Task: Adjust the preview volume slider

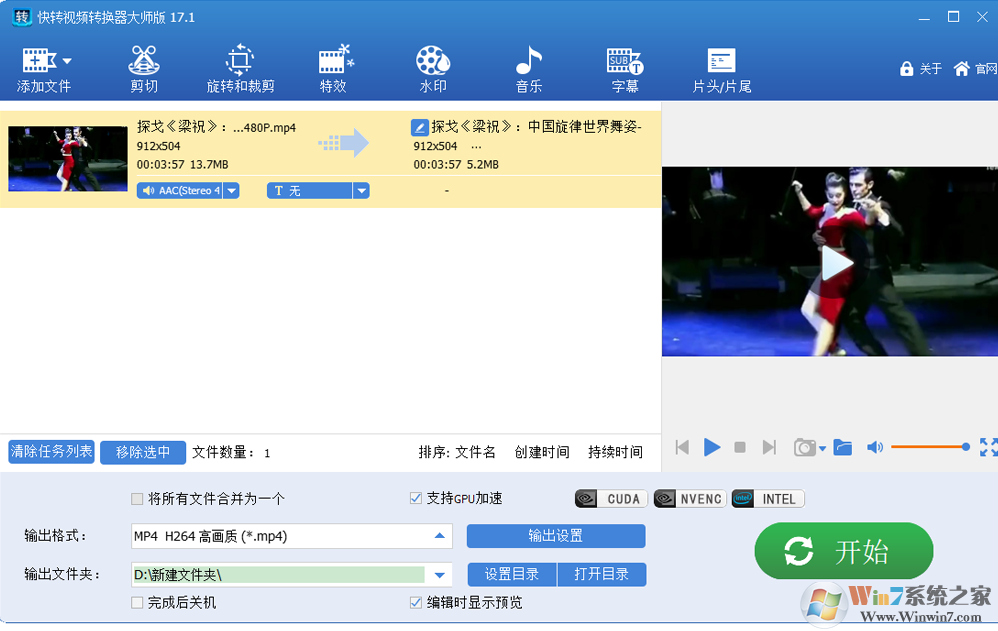Action: pyautogui.click(x=928, y=447)
